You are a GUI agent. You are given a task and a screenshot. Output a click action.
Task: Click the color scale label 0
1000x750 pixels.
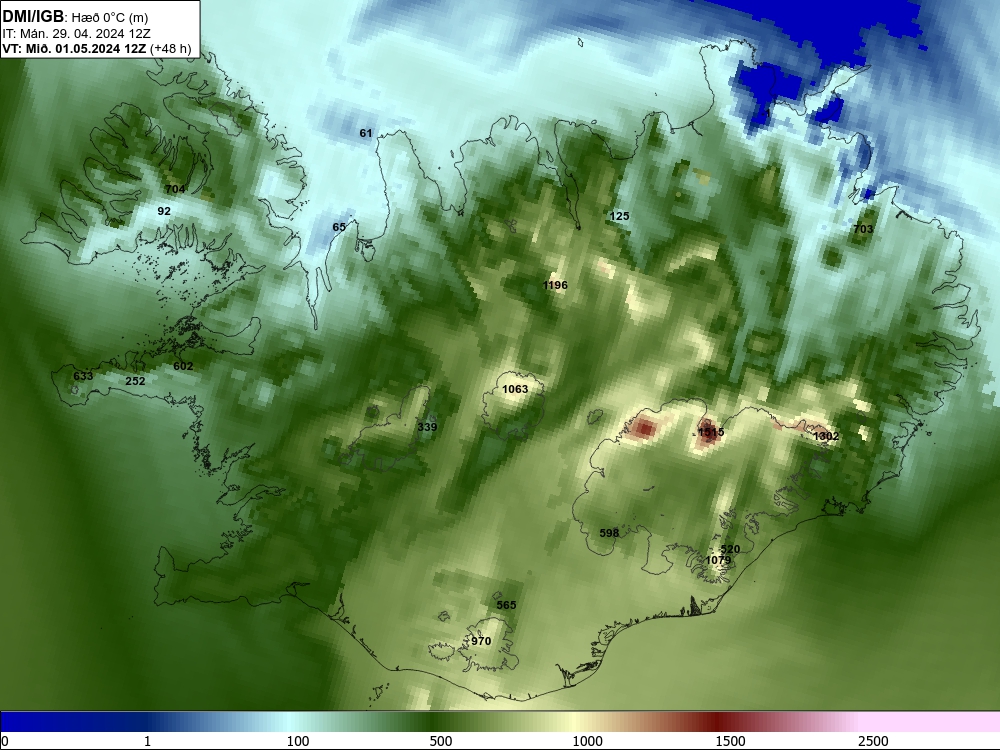click(x=5, y=741)
